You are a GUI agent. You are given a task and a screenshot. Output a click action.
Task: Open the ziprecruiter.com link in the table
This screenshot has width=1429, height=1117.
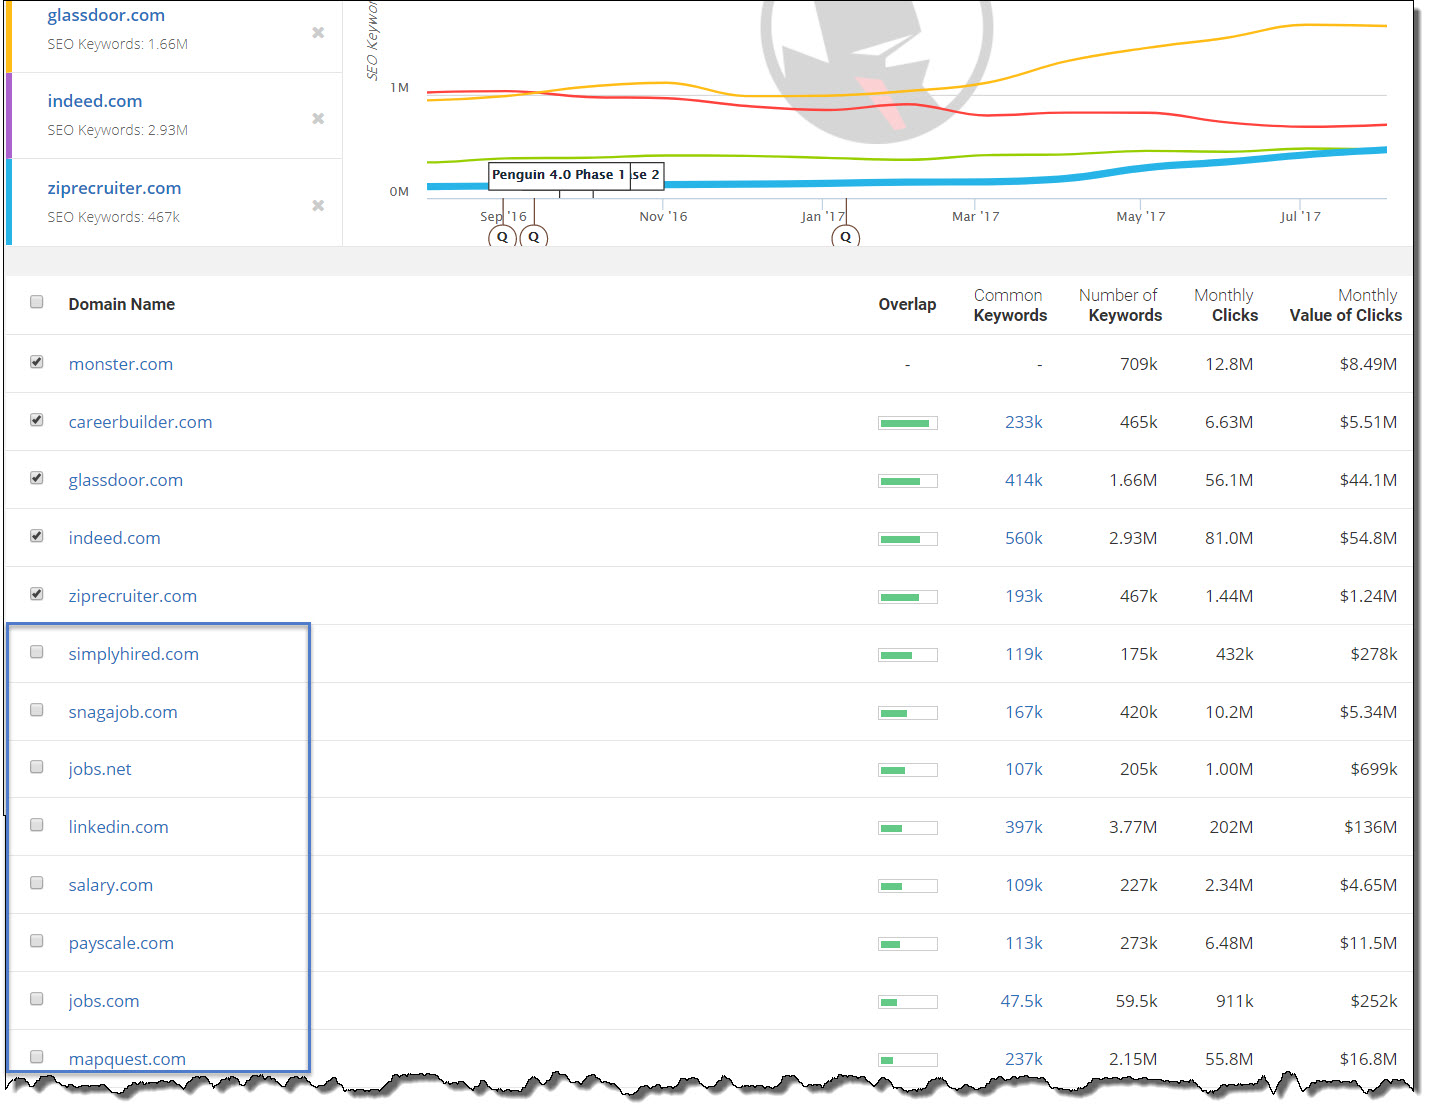click(x=133, y=596)
